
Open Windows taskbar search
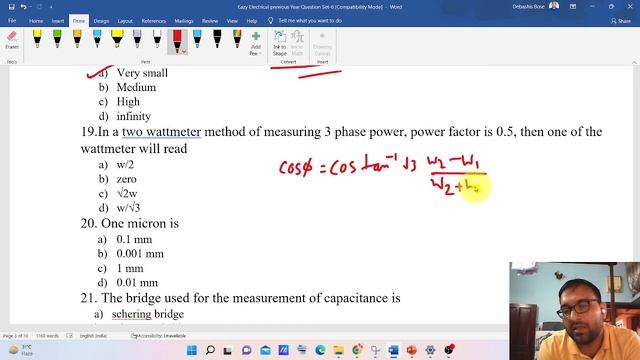click(210, 350)
